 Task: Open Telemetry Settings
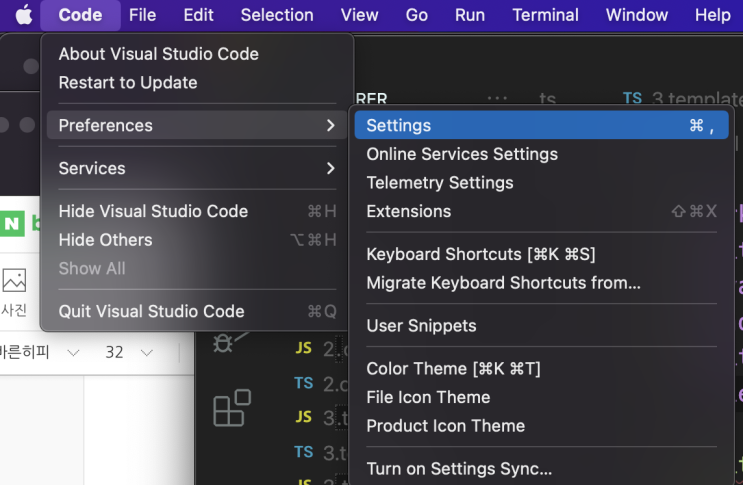click(542, 183)
